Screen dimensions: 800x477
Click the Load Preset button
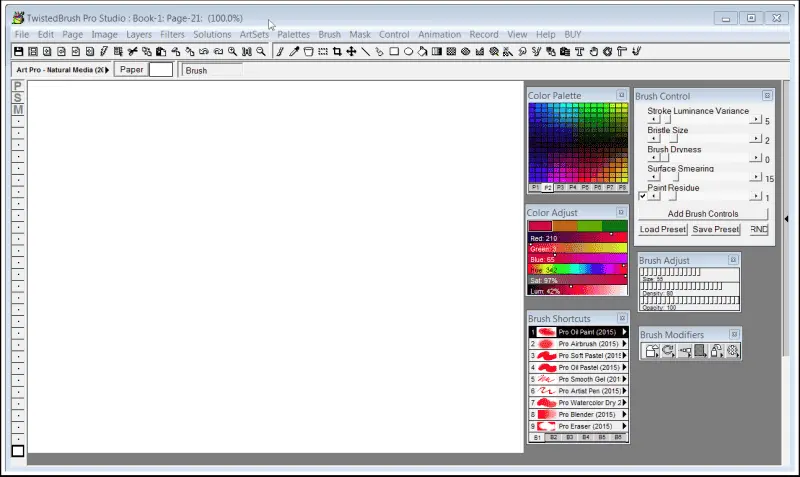click(663, 230)
